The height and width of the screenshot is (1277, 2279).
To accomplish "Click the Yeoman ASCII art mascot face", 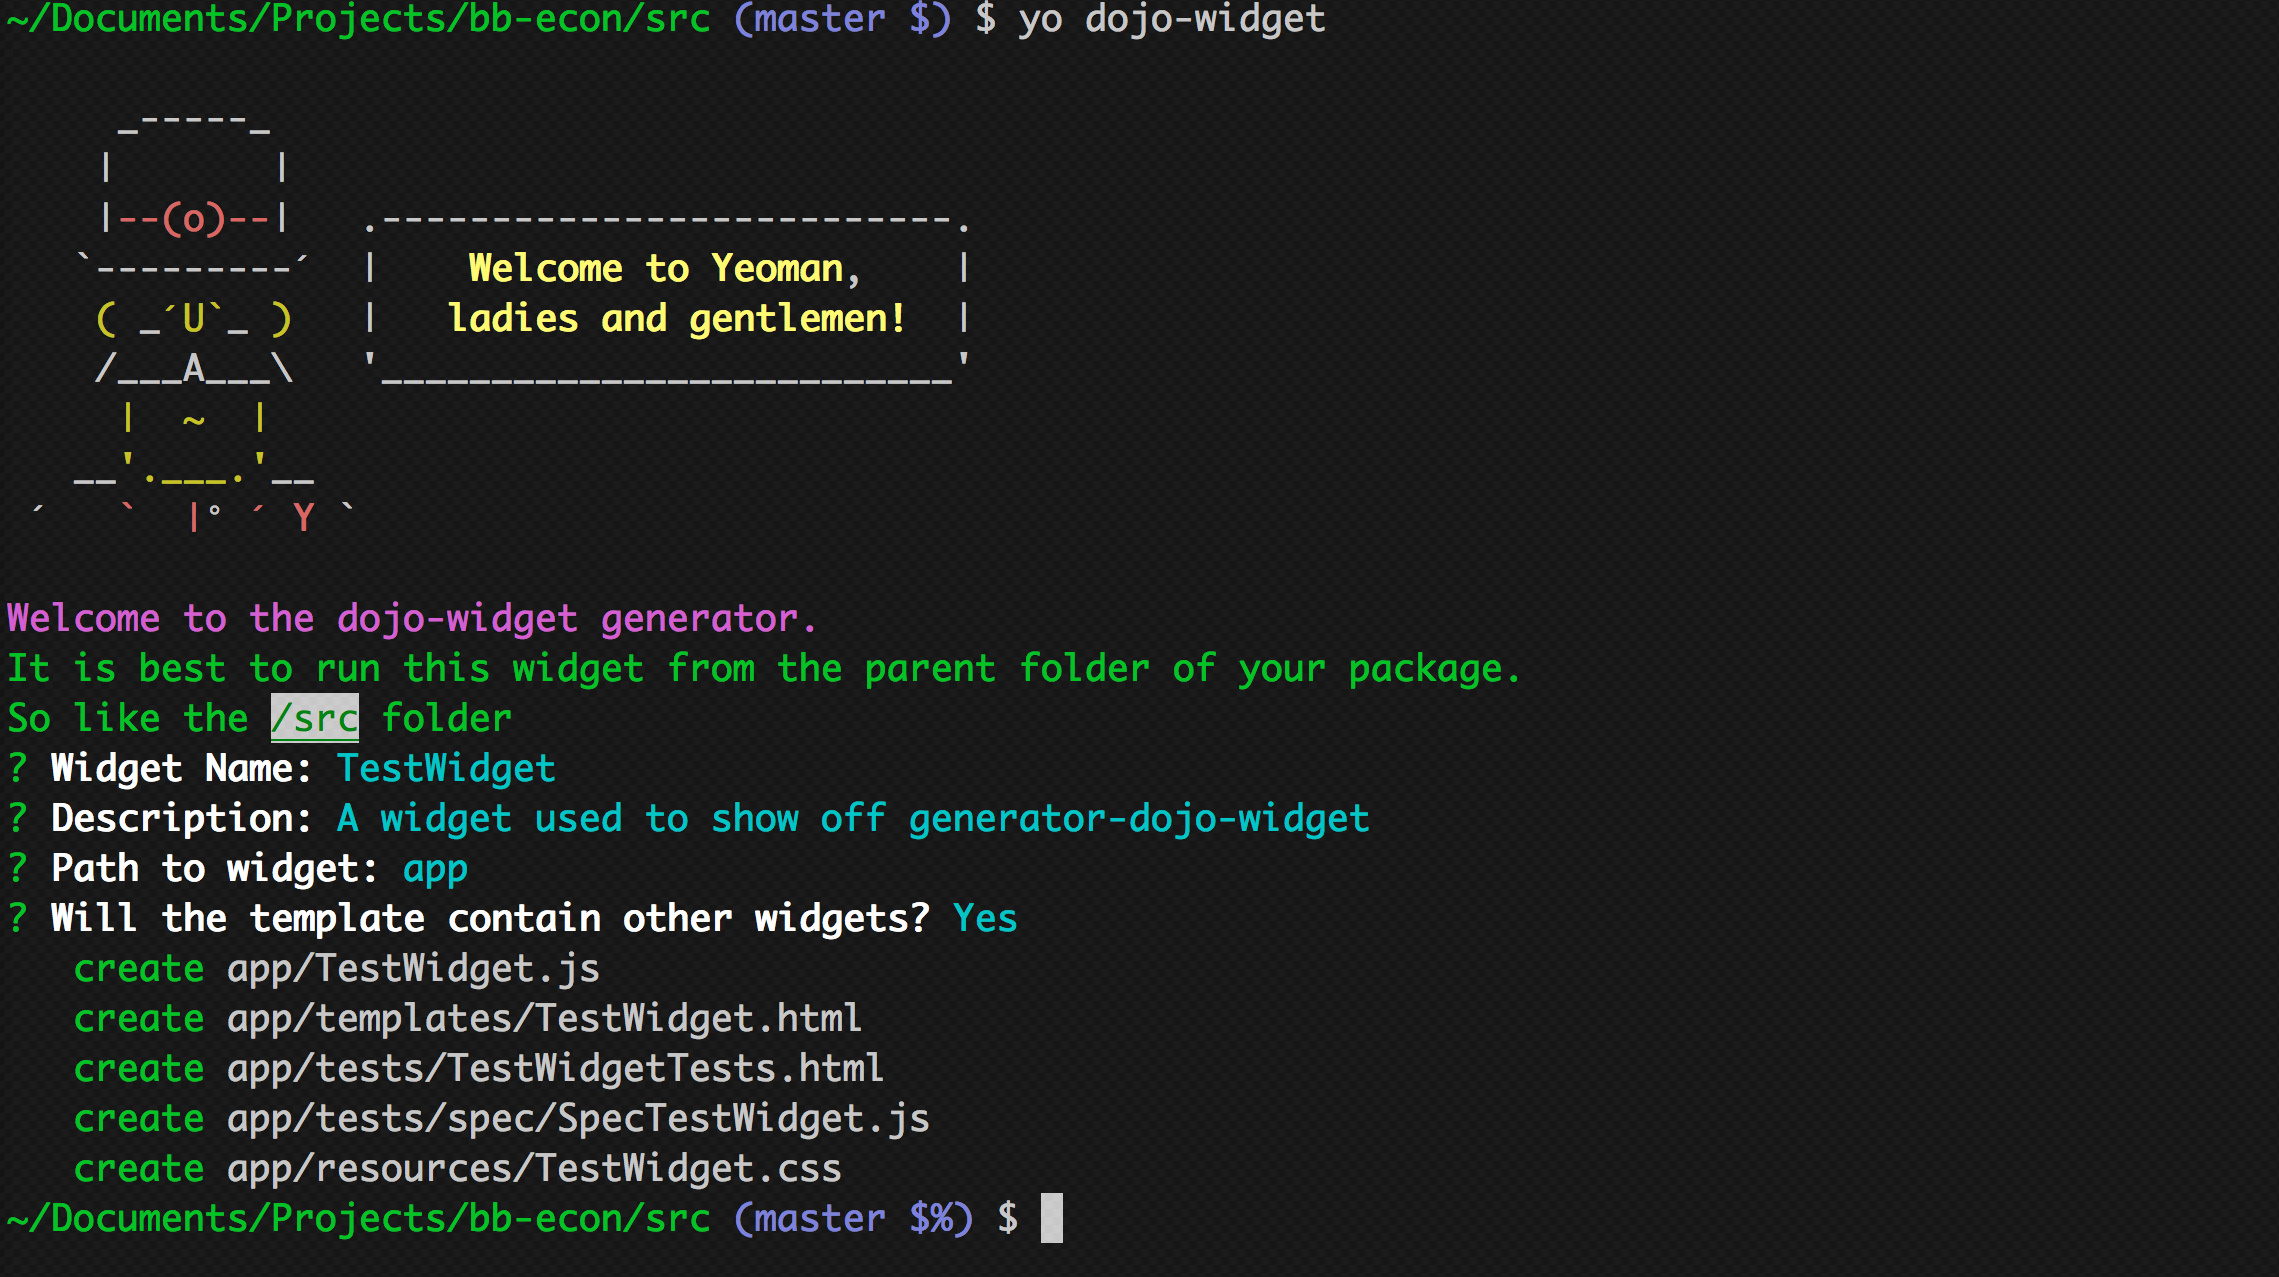I will point(194,319).
